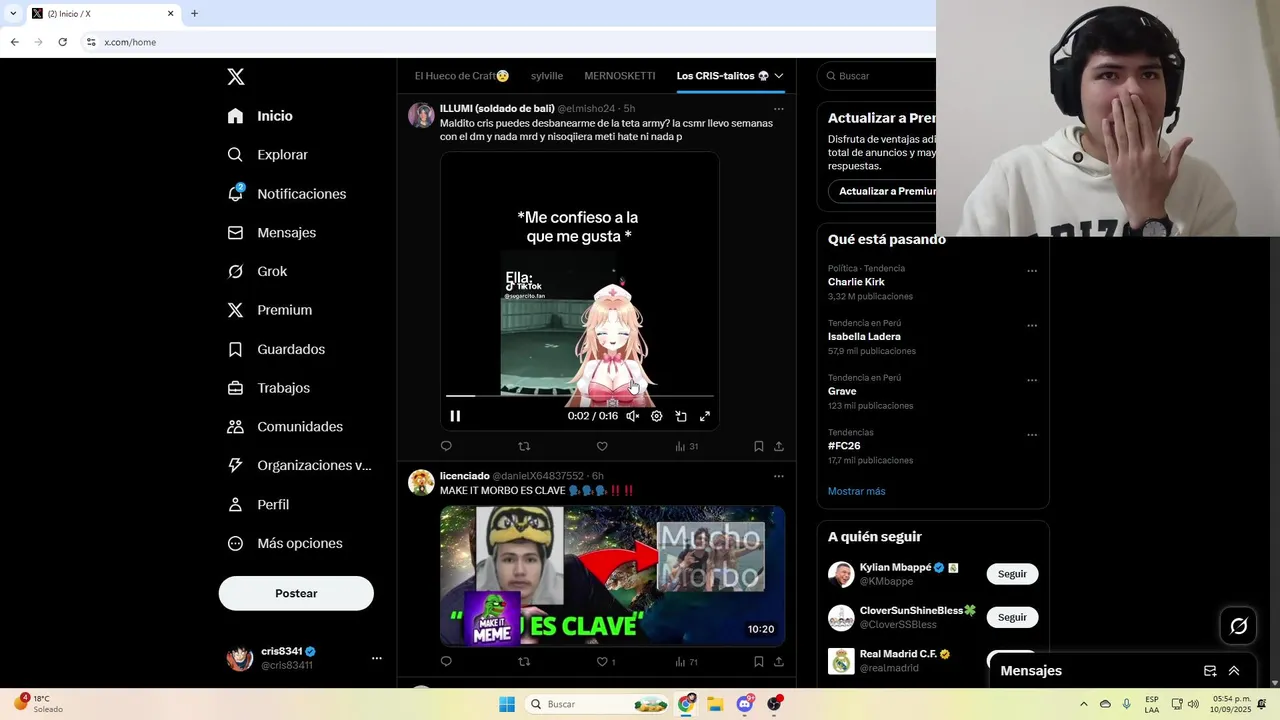Reply to ILLUMI's post
Screen dimensions: 1280x720
pos(446,446)
